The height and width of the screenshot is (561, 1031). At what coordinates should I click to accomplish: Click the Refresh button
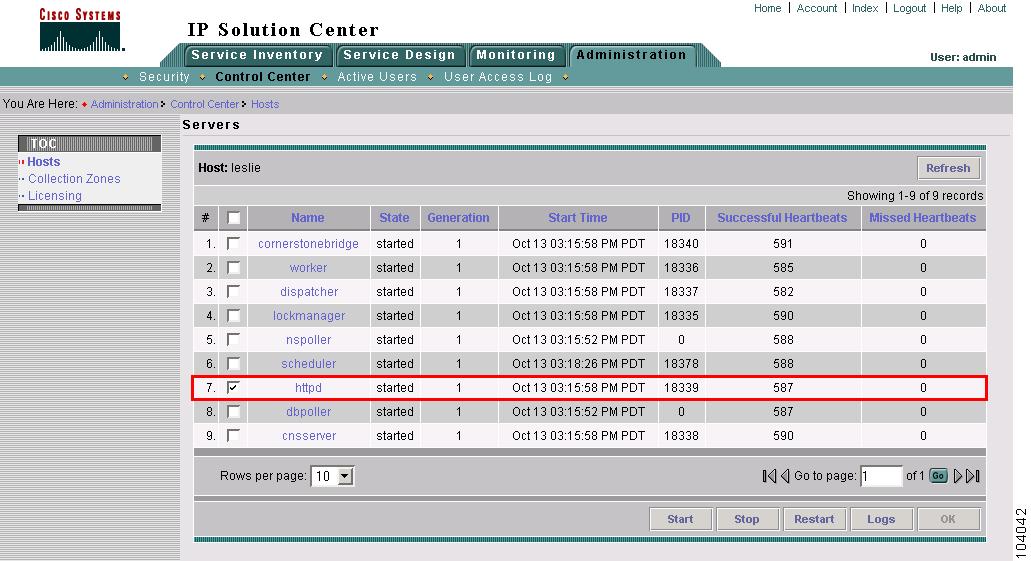(x=948, y=168)
